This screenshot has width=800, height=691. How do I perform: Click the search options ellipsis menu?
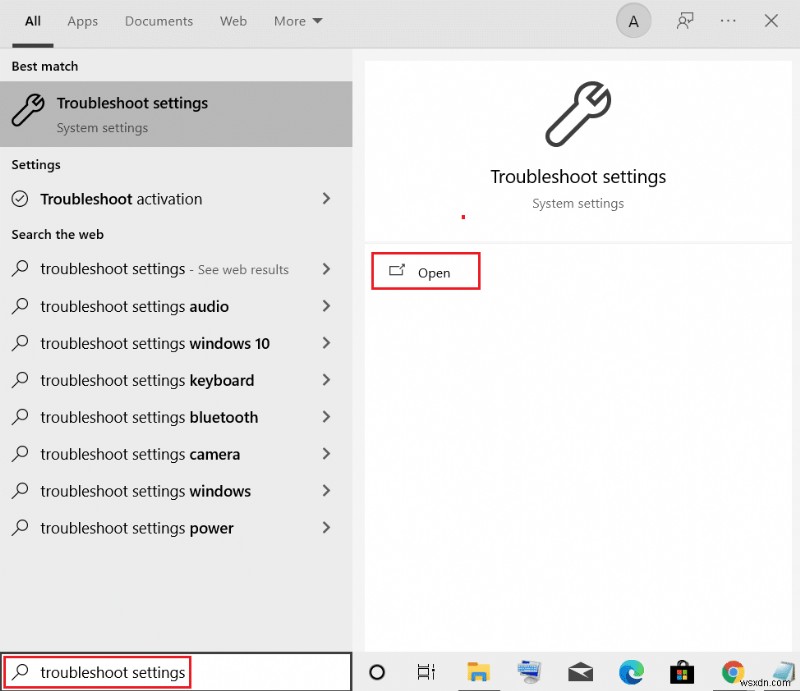(x=728, y=21)
